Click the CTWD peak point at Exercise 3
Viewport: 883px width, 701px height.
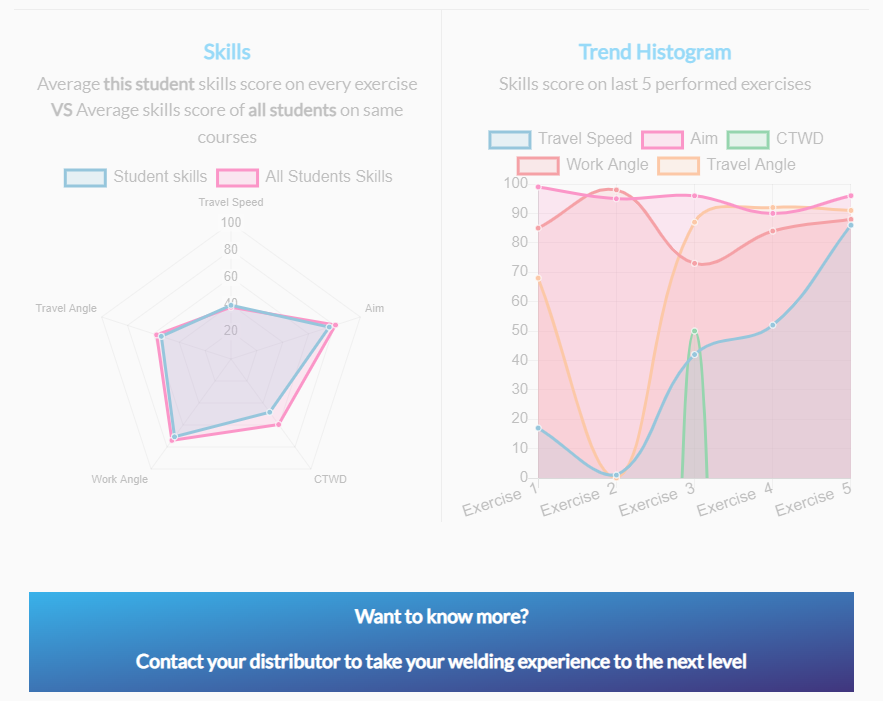[694, 331]
